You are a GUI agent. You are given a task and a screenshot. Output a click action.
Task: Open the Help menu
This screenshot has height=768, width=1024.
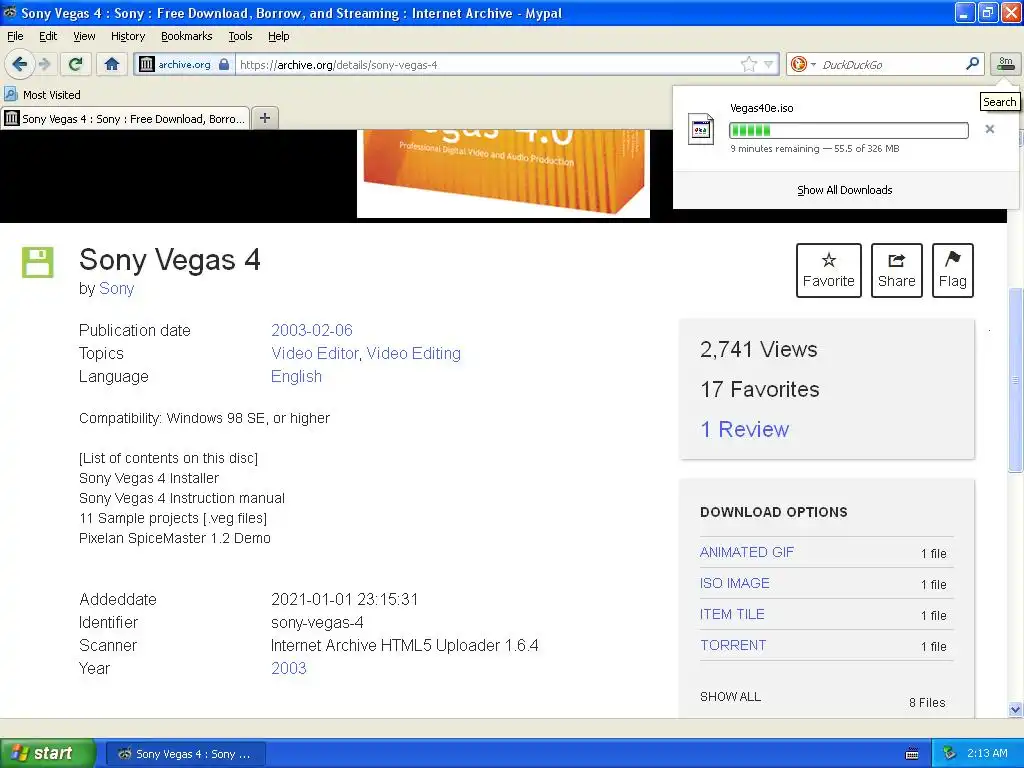(278, 36)
